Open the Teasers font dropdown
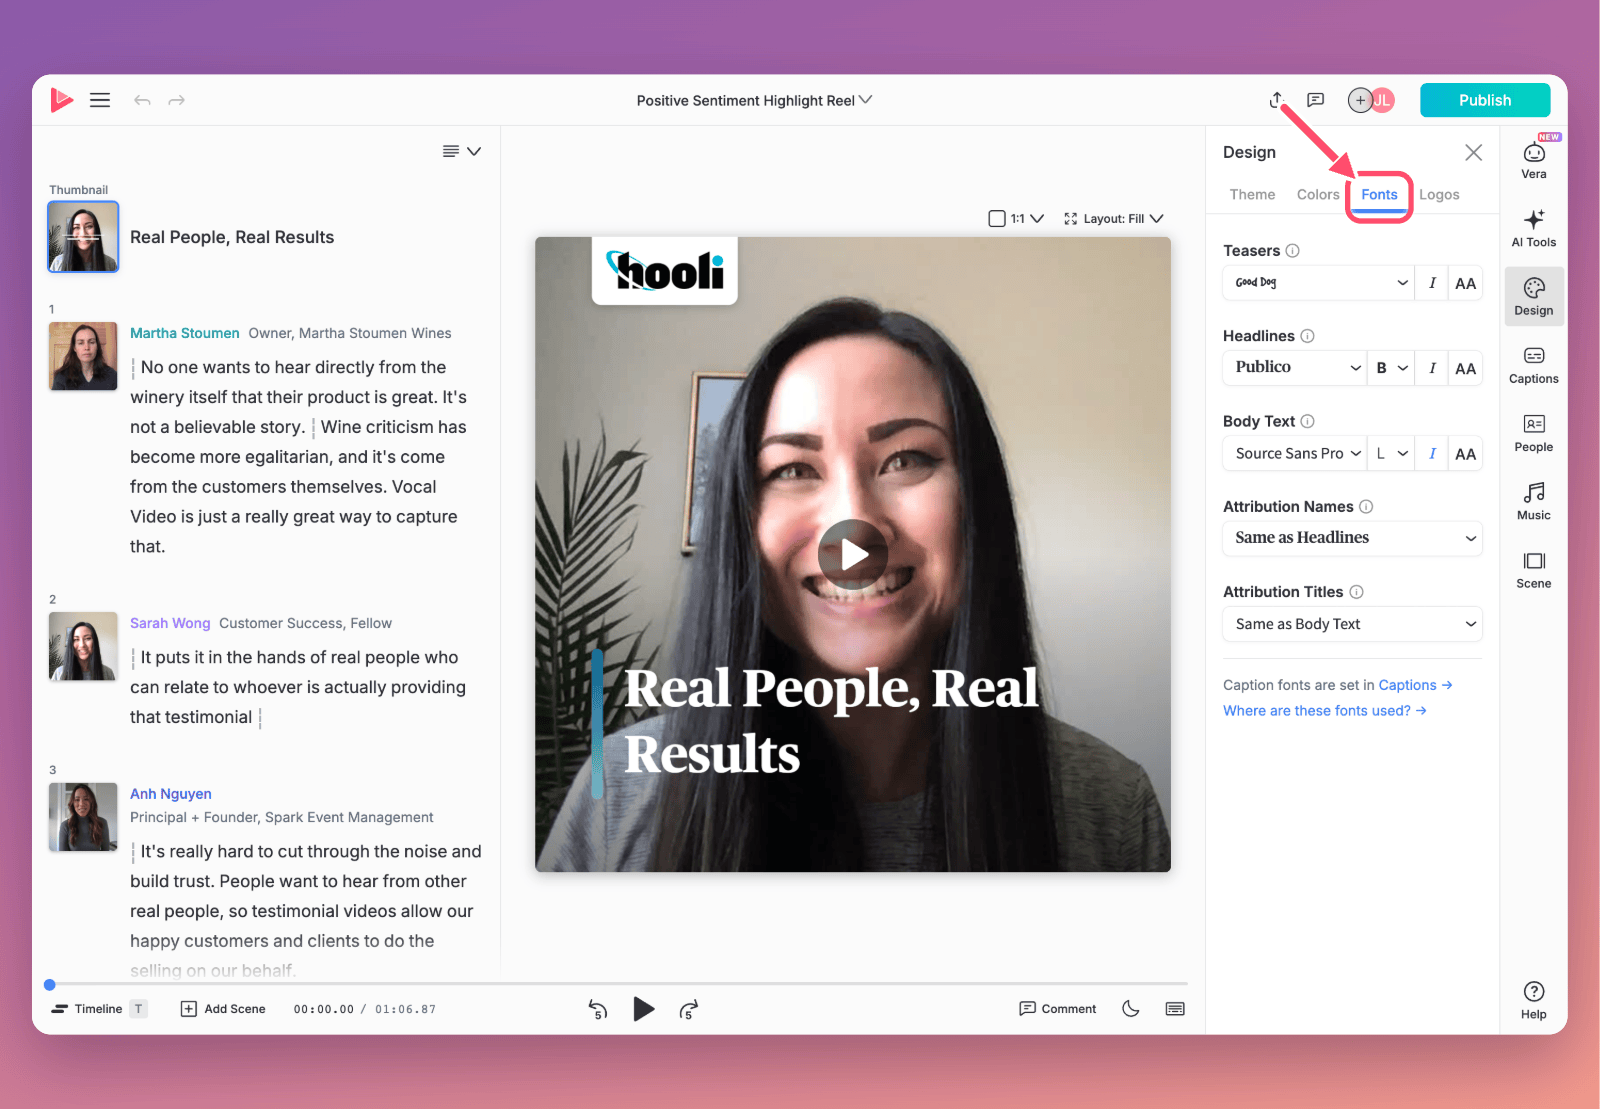 1319,283
